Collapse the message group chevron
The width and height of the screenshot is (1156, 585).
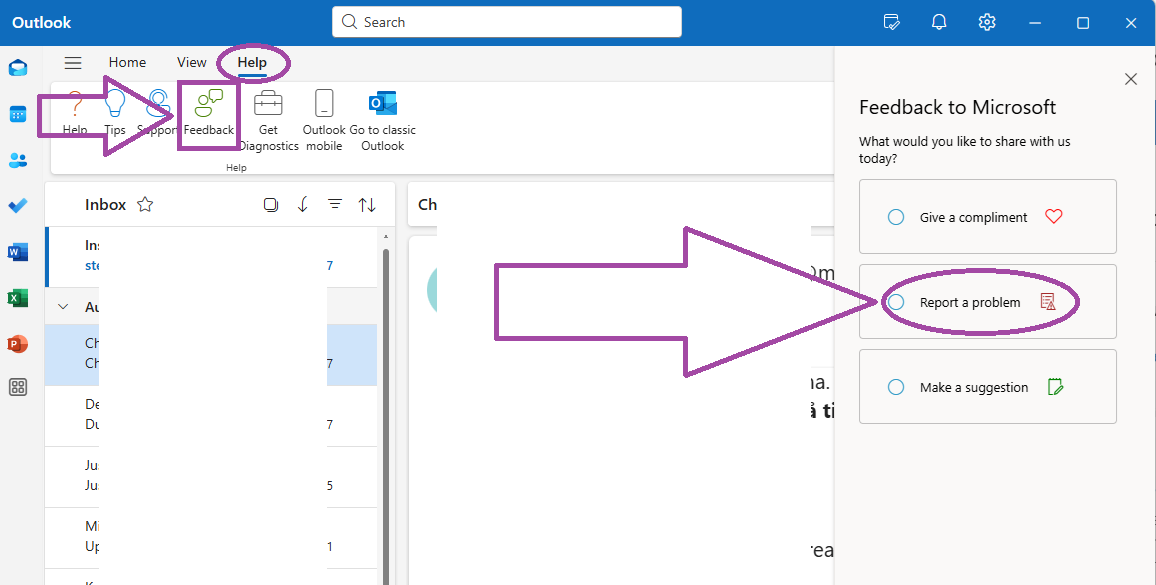(x=63, y=306)
